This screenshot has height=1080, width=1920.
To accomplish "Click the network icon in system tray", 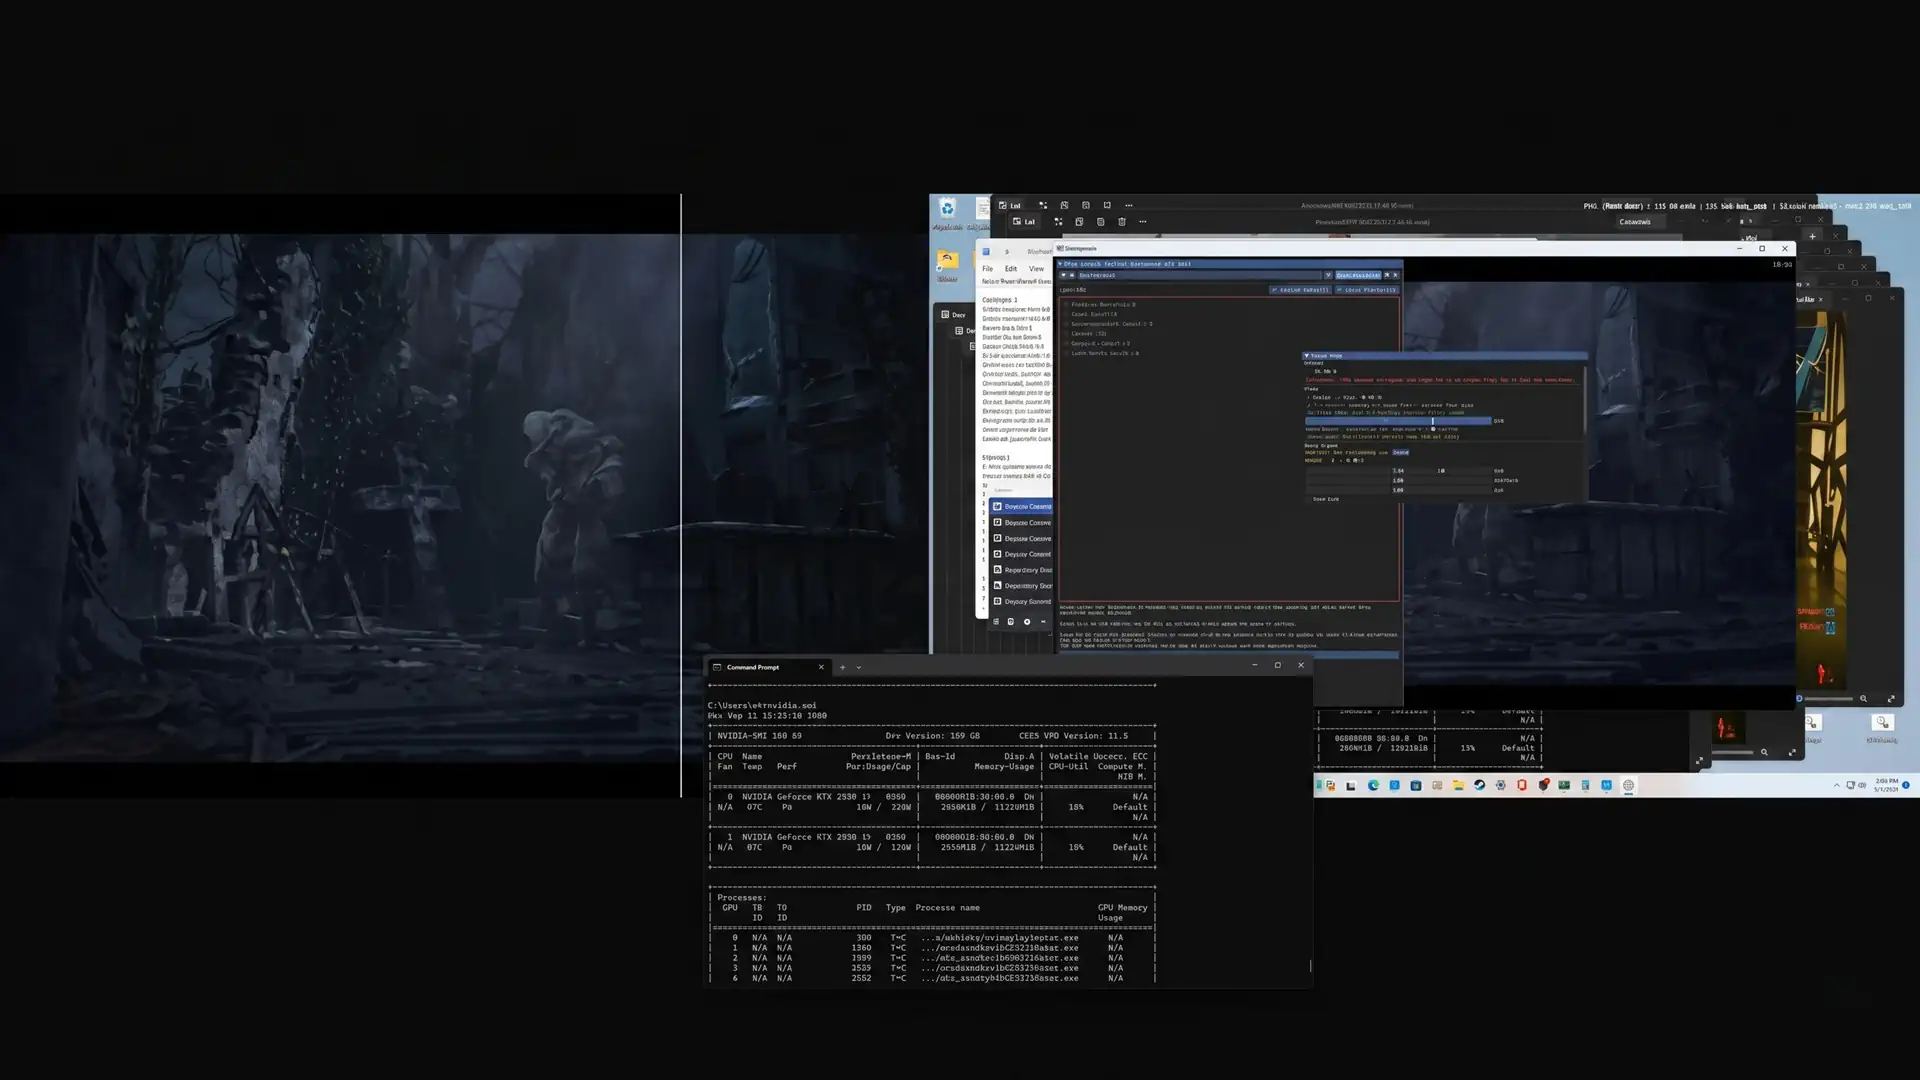I will pos(1850,785).
